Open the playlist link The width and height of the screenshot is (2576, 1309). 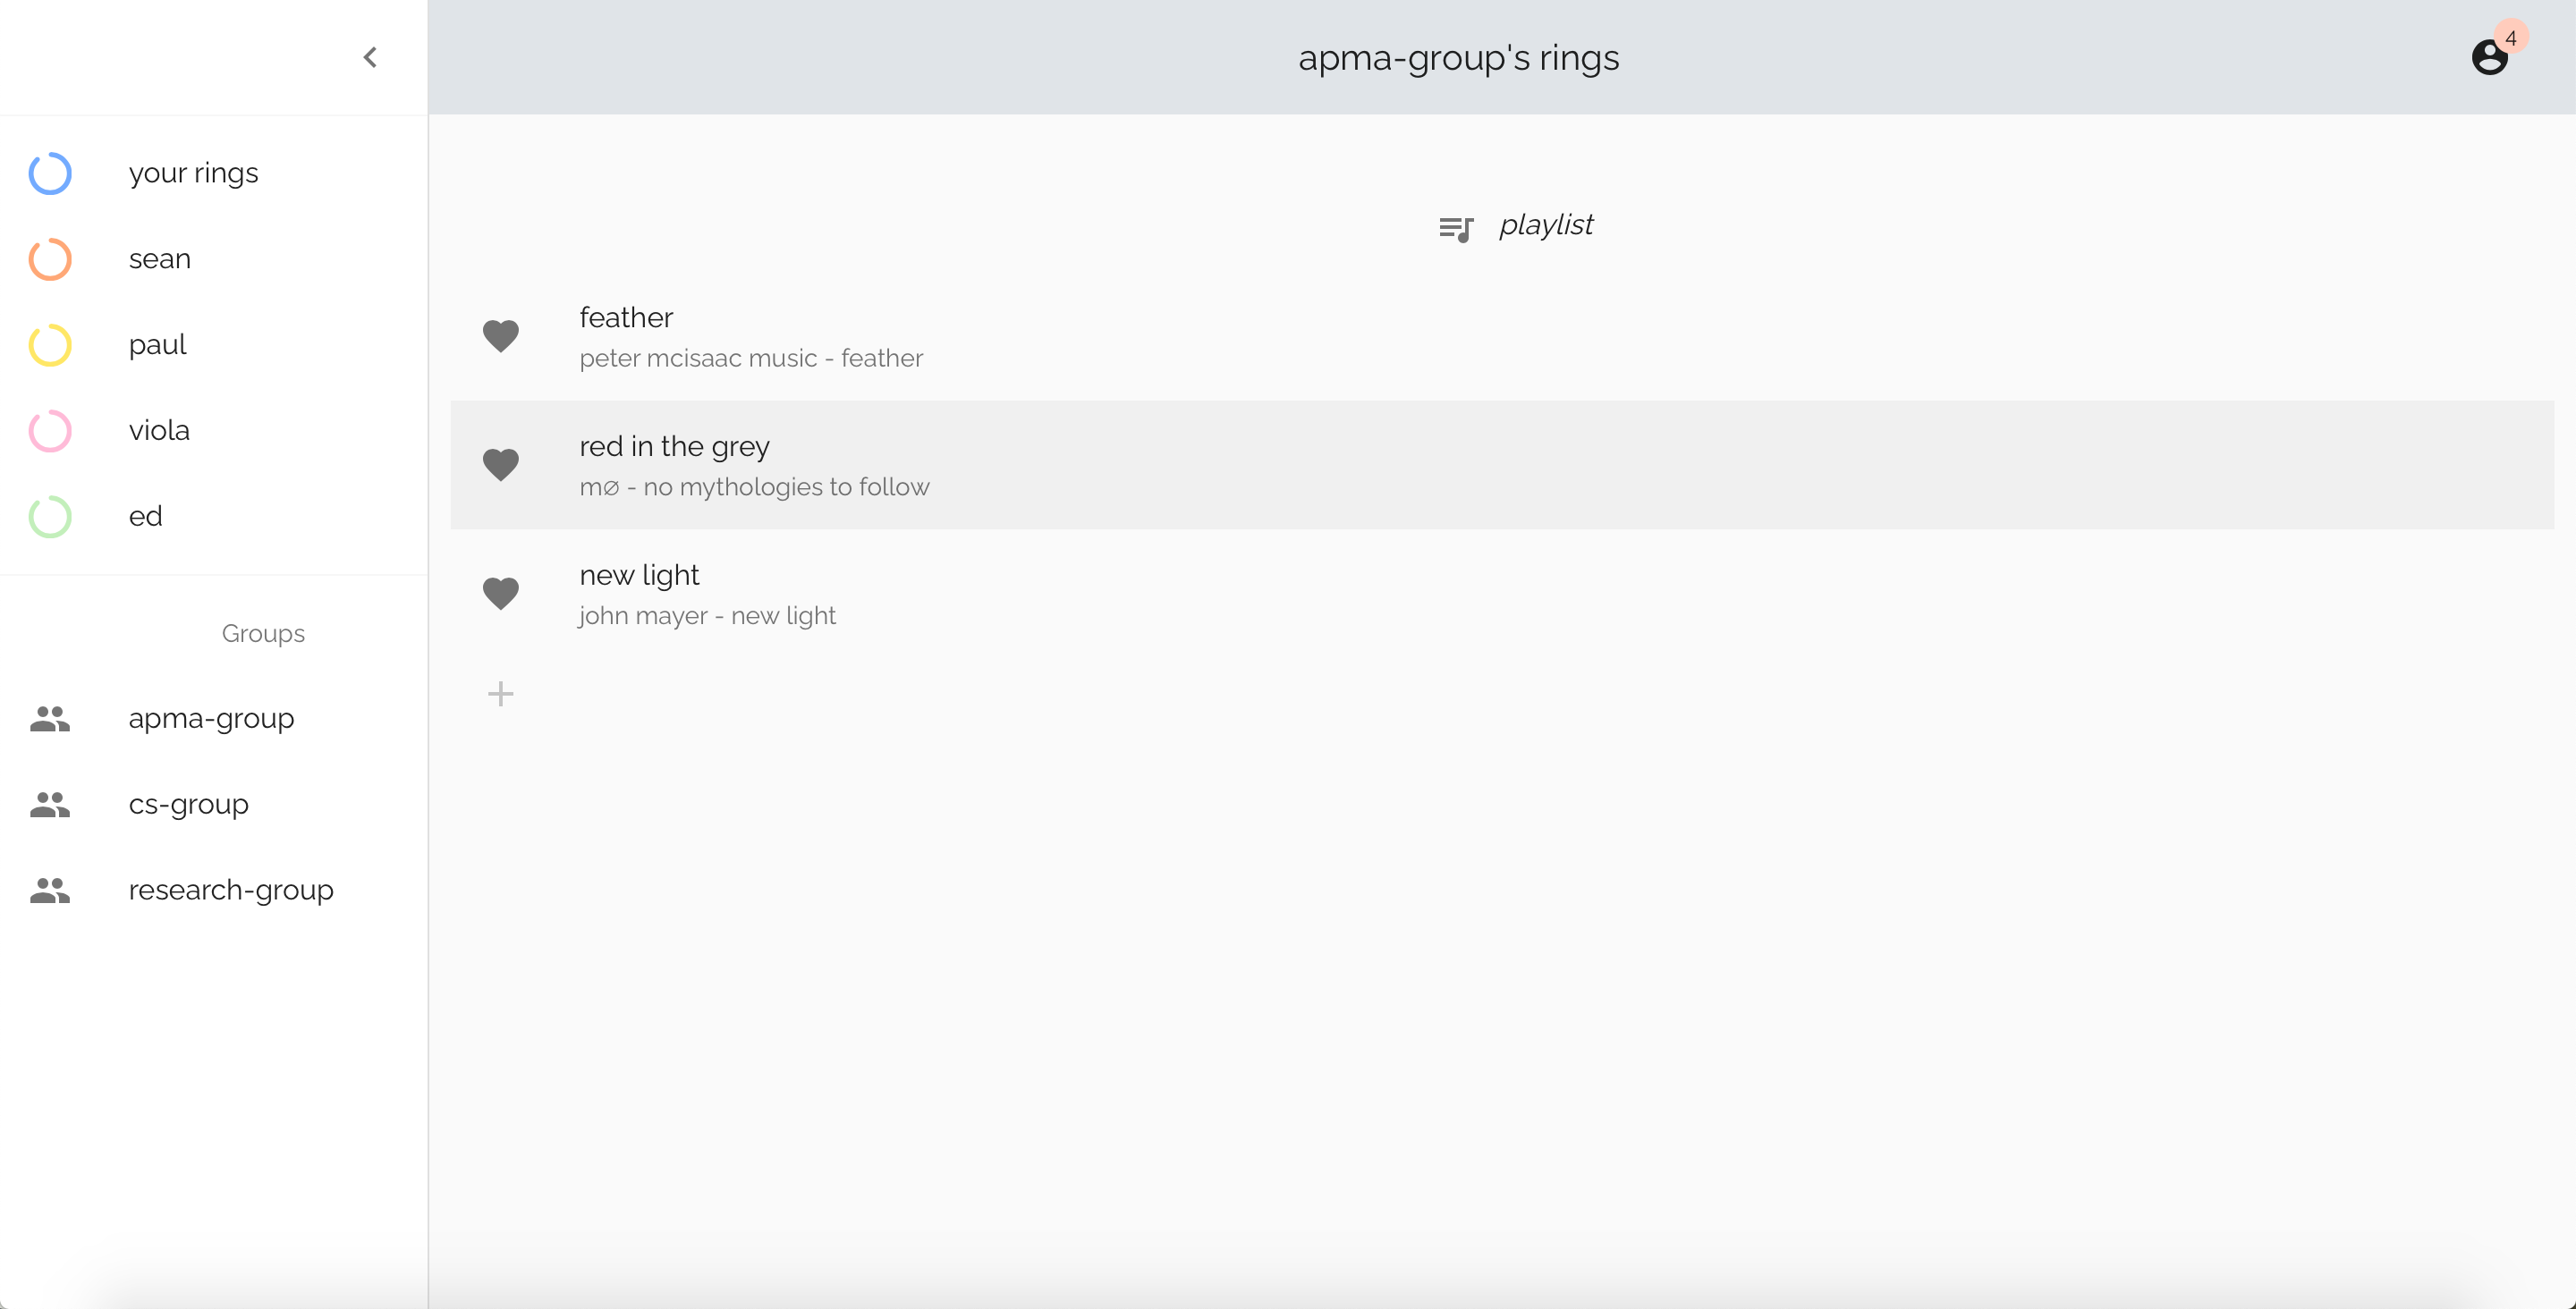click(1545, 225)
